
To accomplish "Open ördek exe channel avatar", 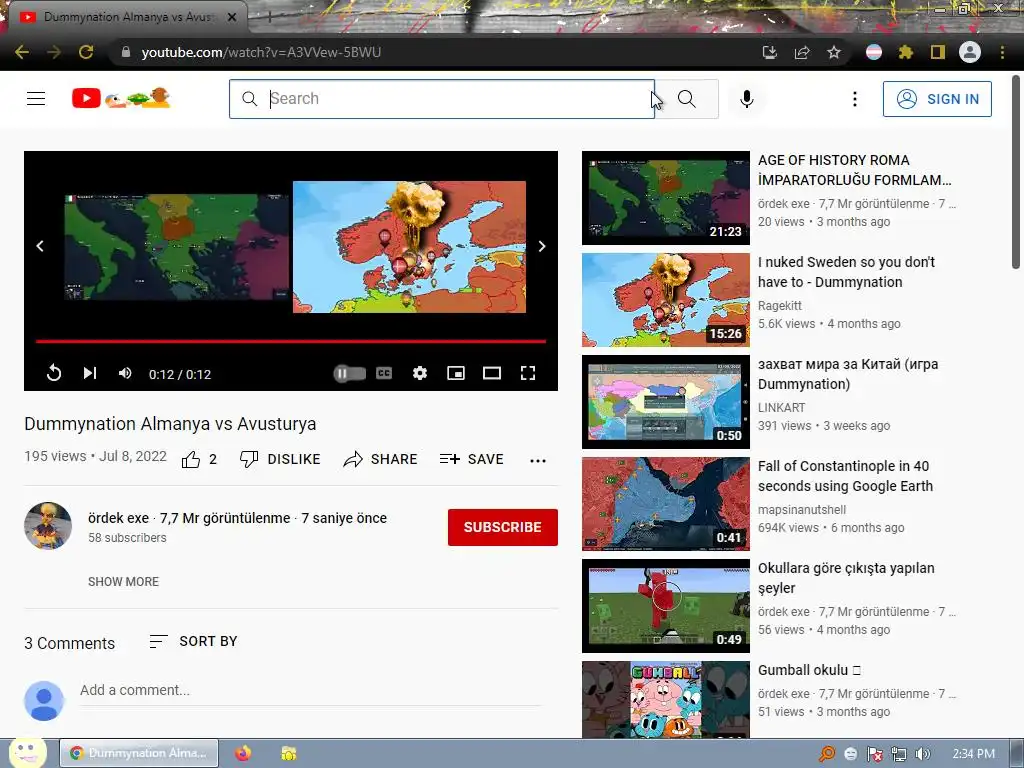I will tap(48, 526).
